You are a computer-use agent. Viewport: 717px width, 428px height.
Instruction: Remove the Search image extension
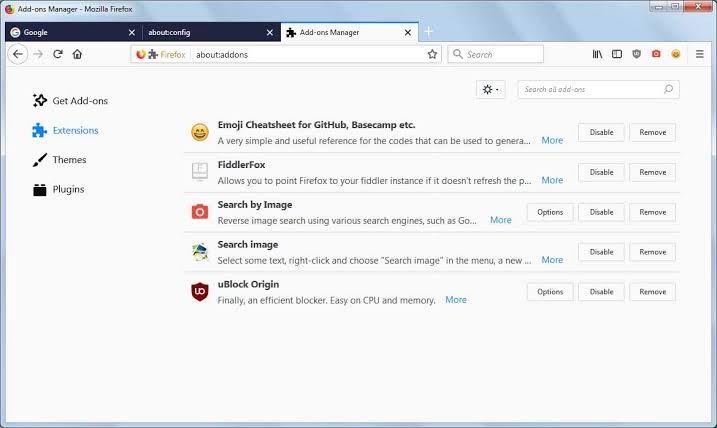pyautogui.click(x=652, y=252)
